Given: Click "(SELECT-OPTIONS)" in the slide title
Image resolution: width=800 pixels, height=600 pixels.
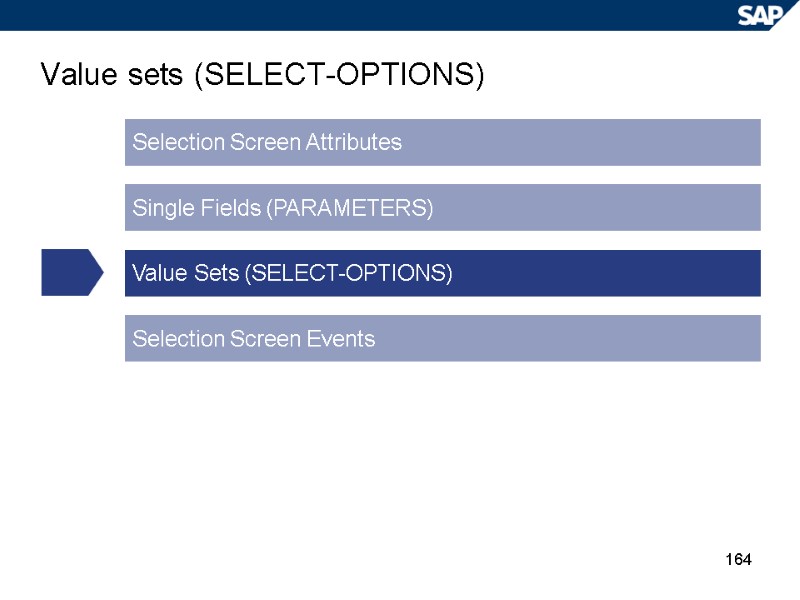Looking at the screenshot, I should (x=338, y=76).
